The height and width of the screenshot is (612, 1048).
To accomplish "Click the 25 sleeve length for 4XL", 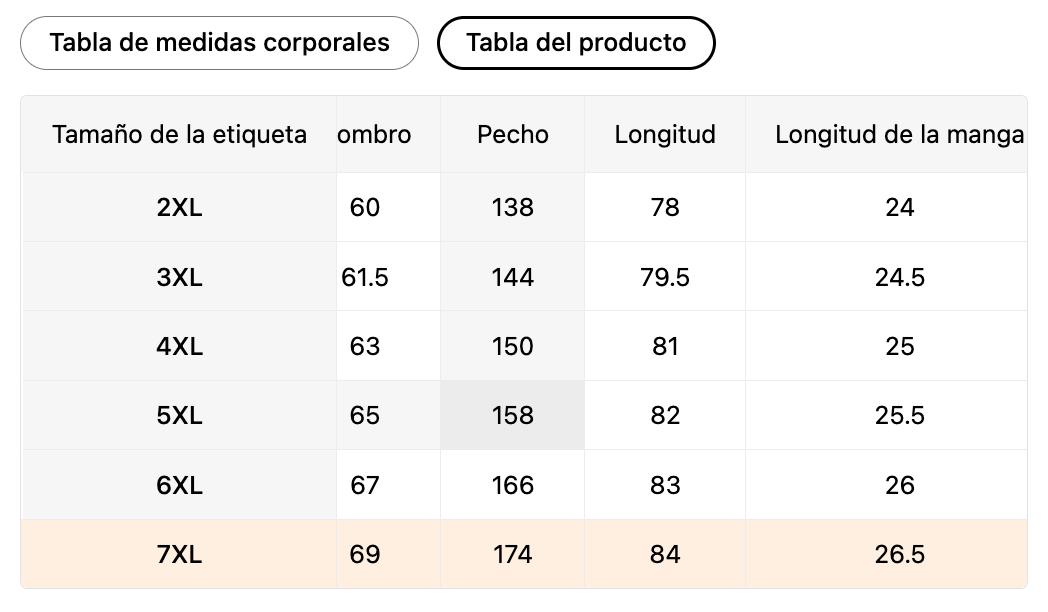I will click(899, 347).
